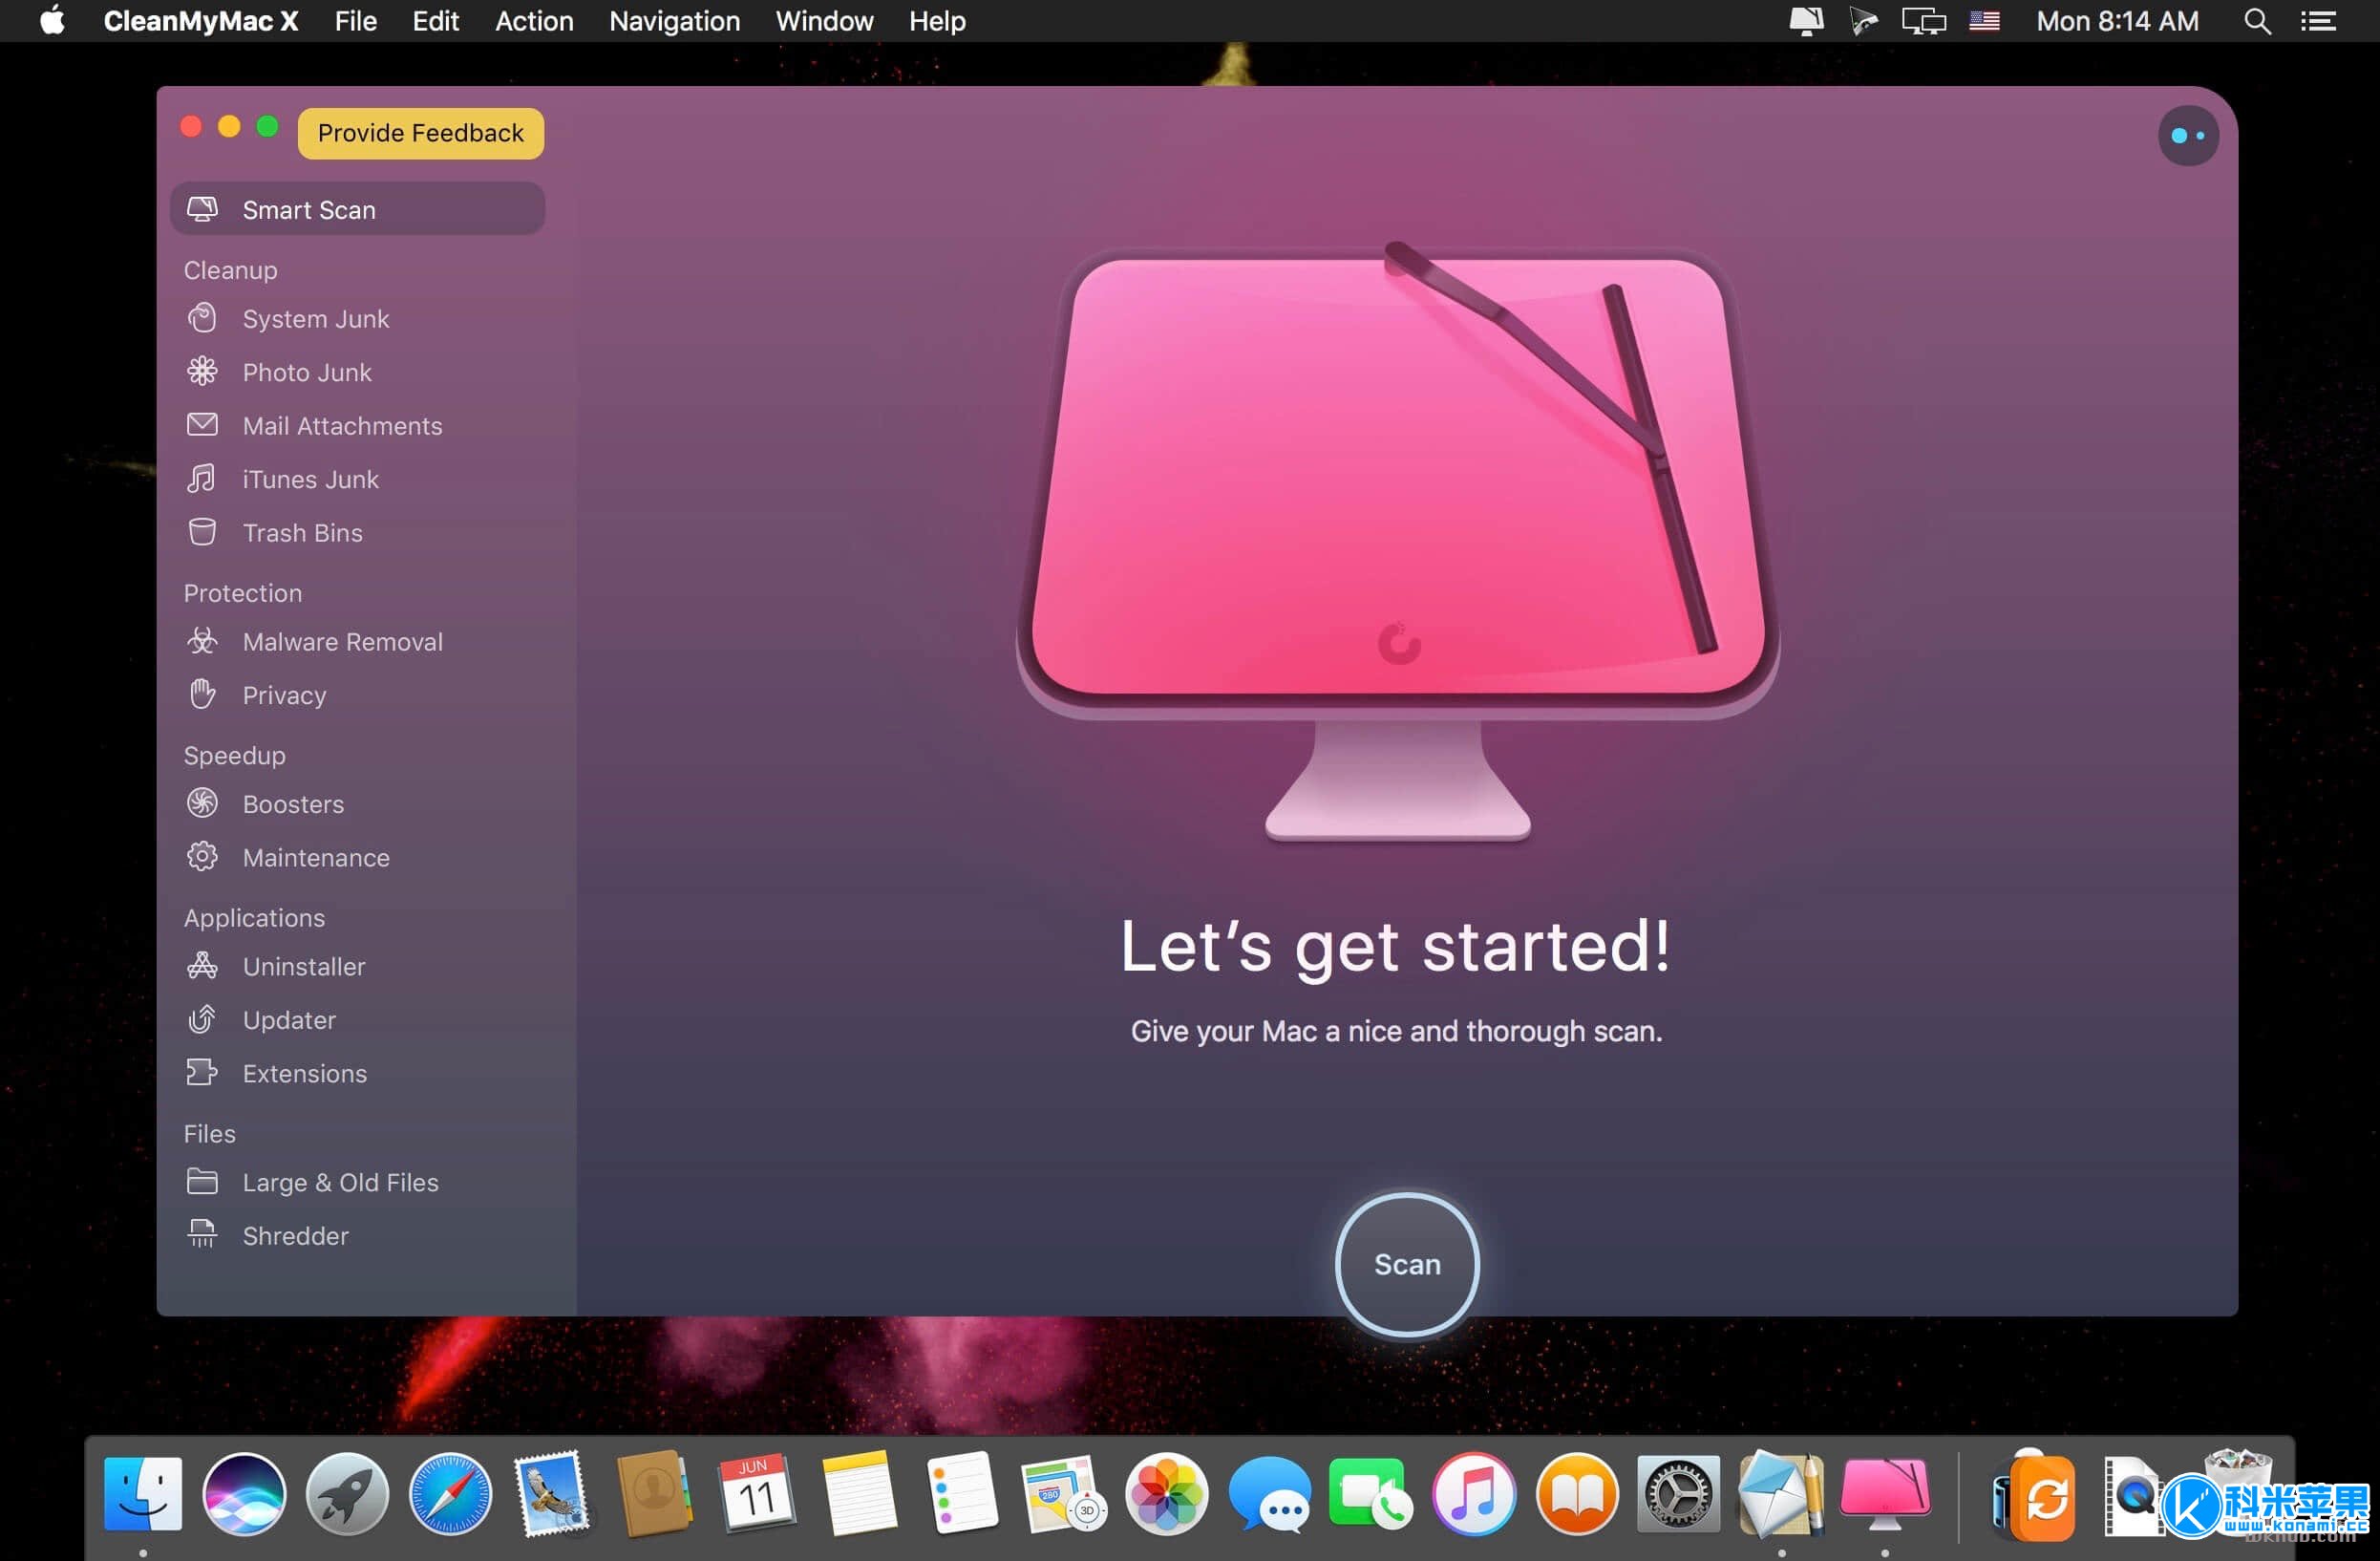Open the Action menu
Image resolution: width=2380 pixels, height=1561 pixels.
pos(534,21)
